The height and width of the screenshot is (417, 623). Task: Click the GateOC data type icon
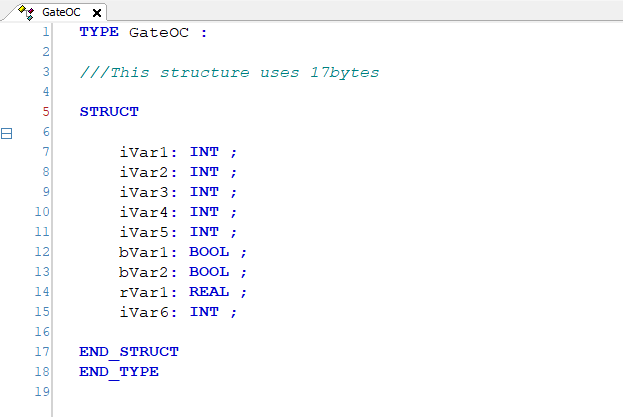pyautogui.click(x=26, y=12)
